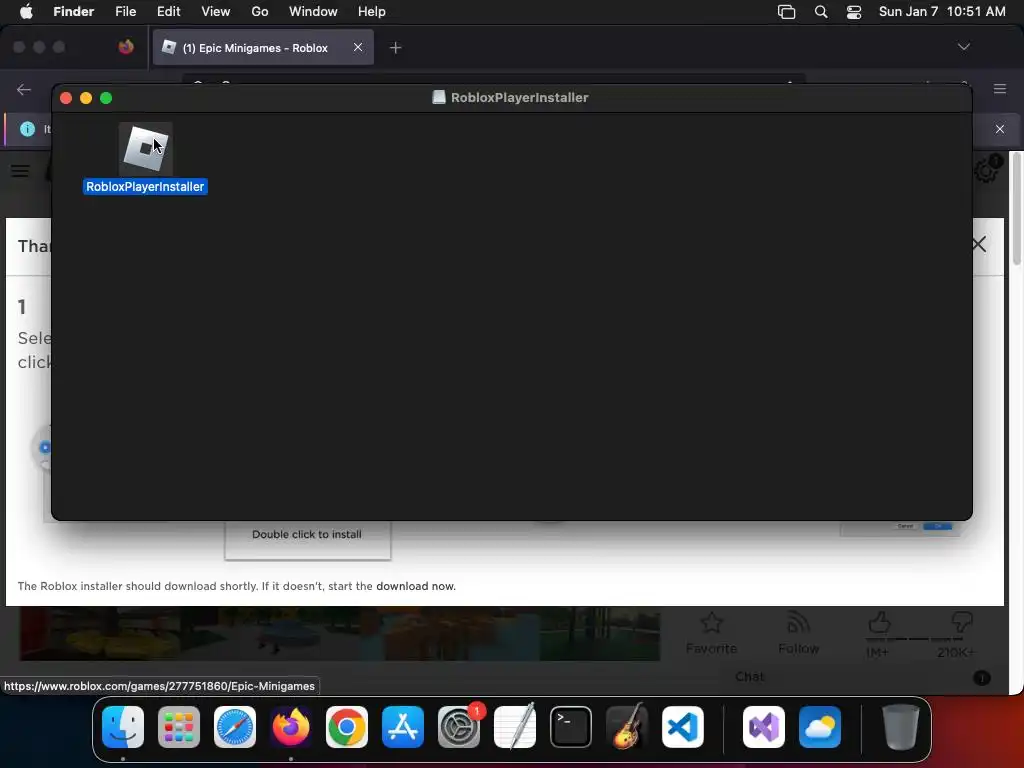This screenshot has width=1024, height=768.
Task: Launch Google Chrome from the Dock
Action: (347, 727)
